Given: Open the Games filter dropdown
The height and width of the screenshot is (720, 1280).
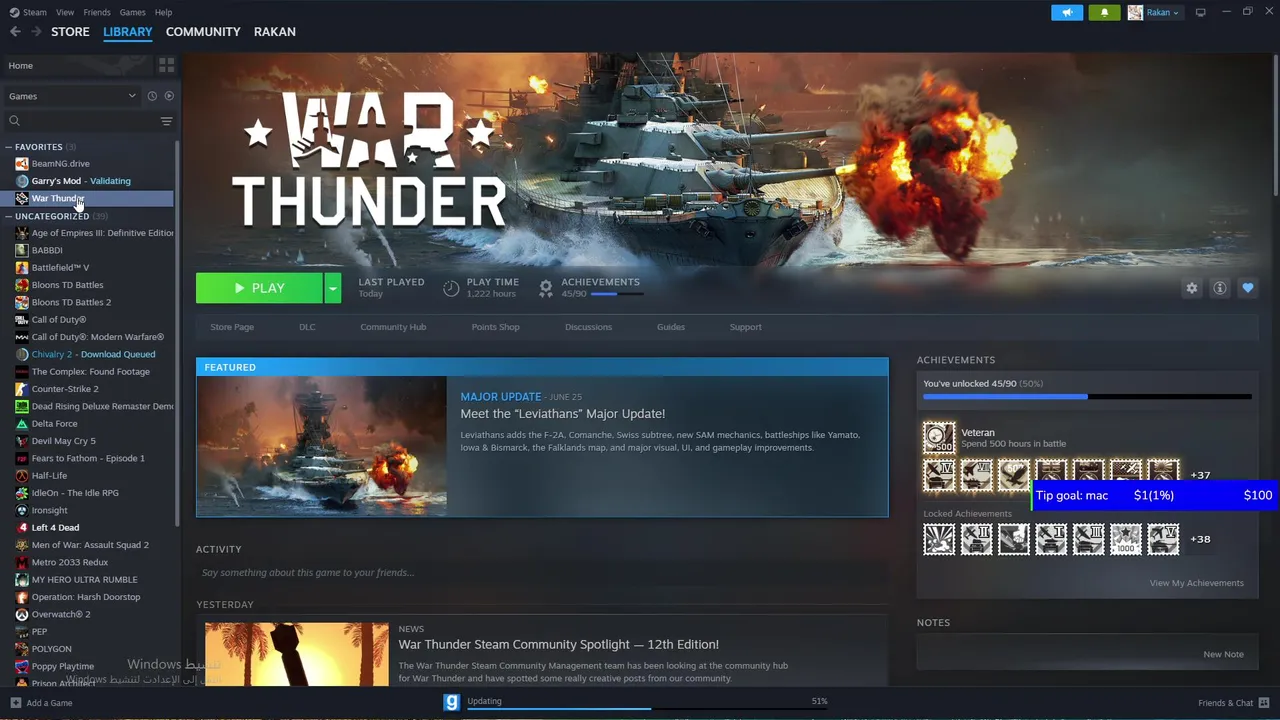Looking at the screenshot, I should (72, 96).
